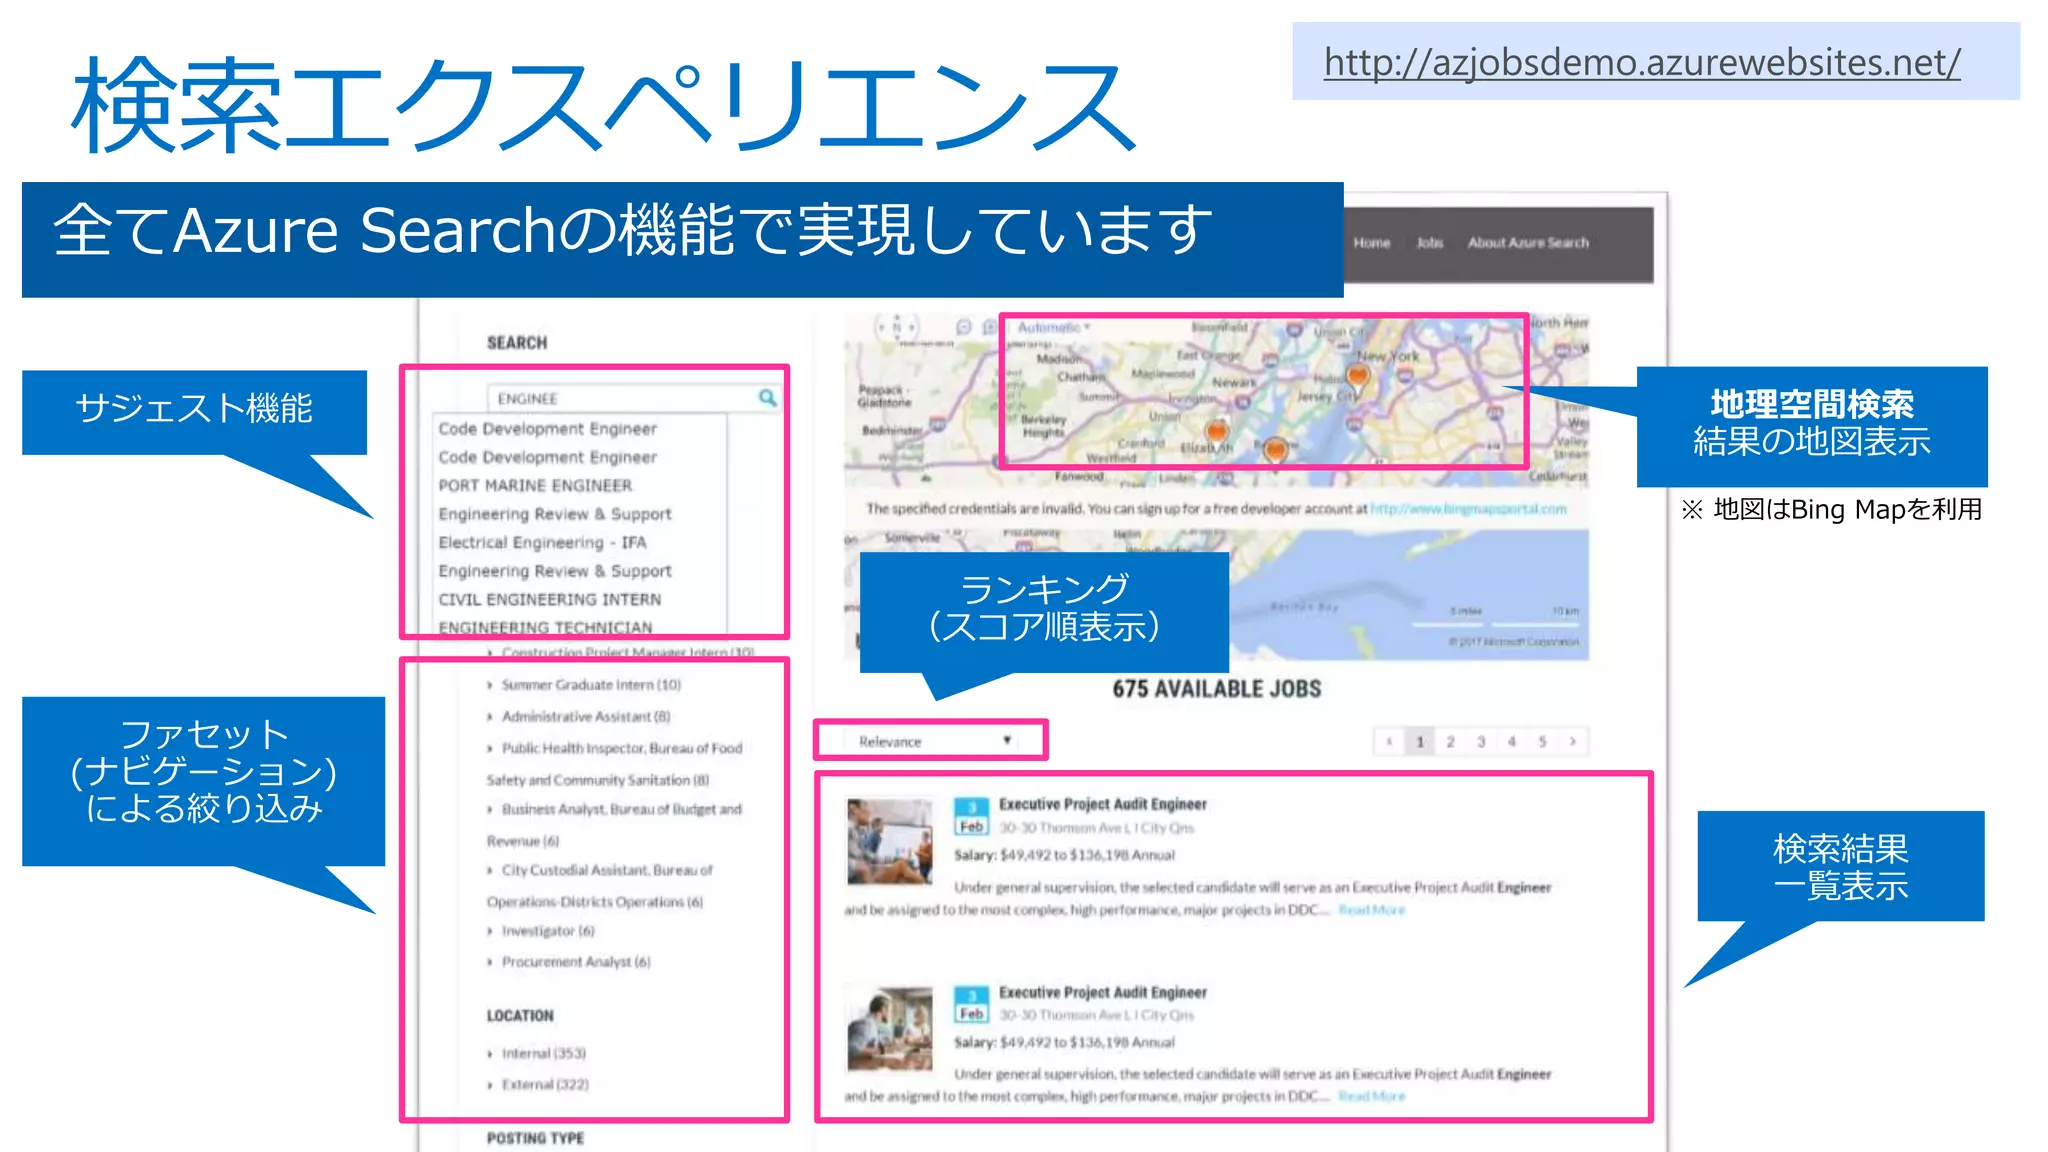Click the LOCATION facet heading
Image resolution: width=2048 pixels, height=1152 pixels.
click(520, 1015)
